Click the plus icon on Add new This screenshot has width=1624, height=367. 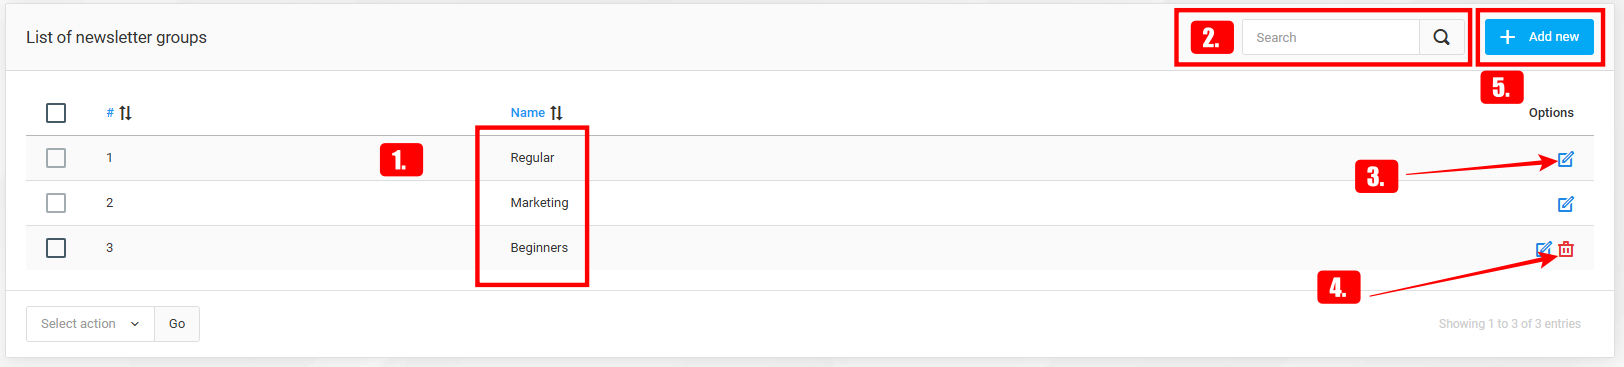pos(1508,37)
